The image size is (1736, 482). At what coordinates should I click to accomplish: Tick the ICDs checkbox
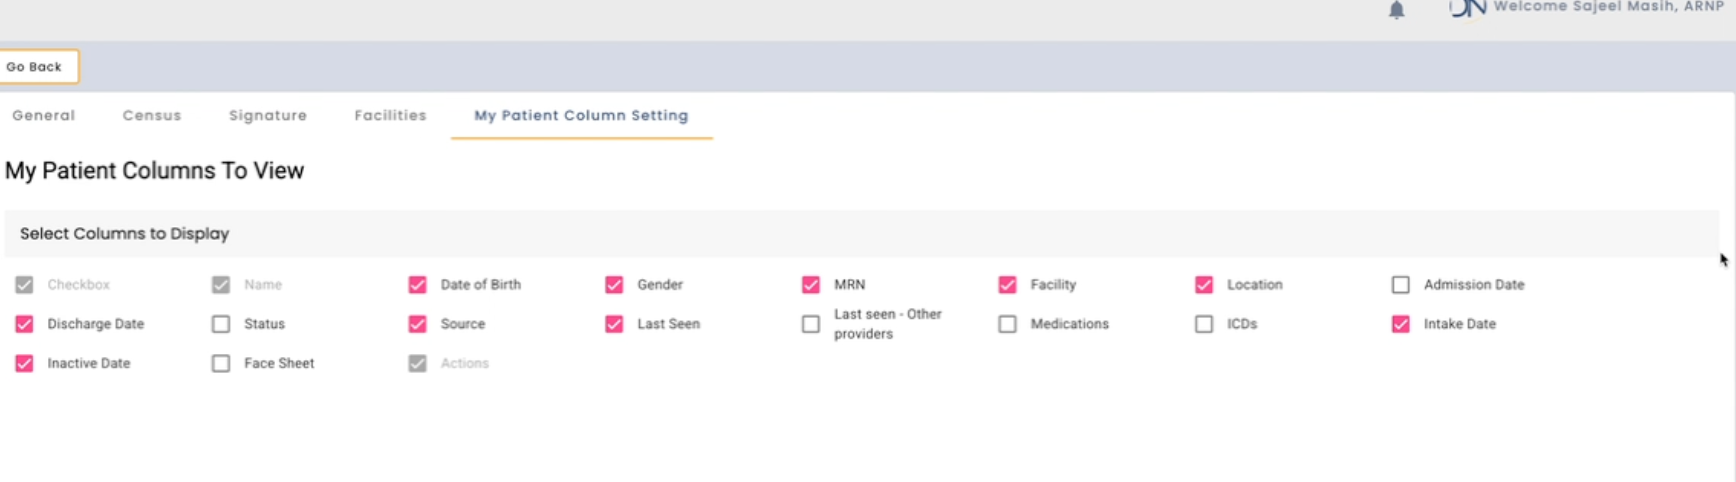point(1204,324)
